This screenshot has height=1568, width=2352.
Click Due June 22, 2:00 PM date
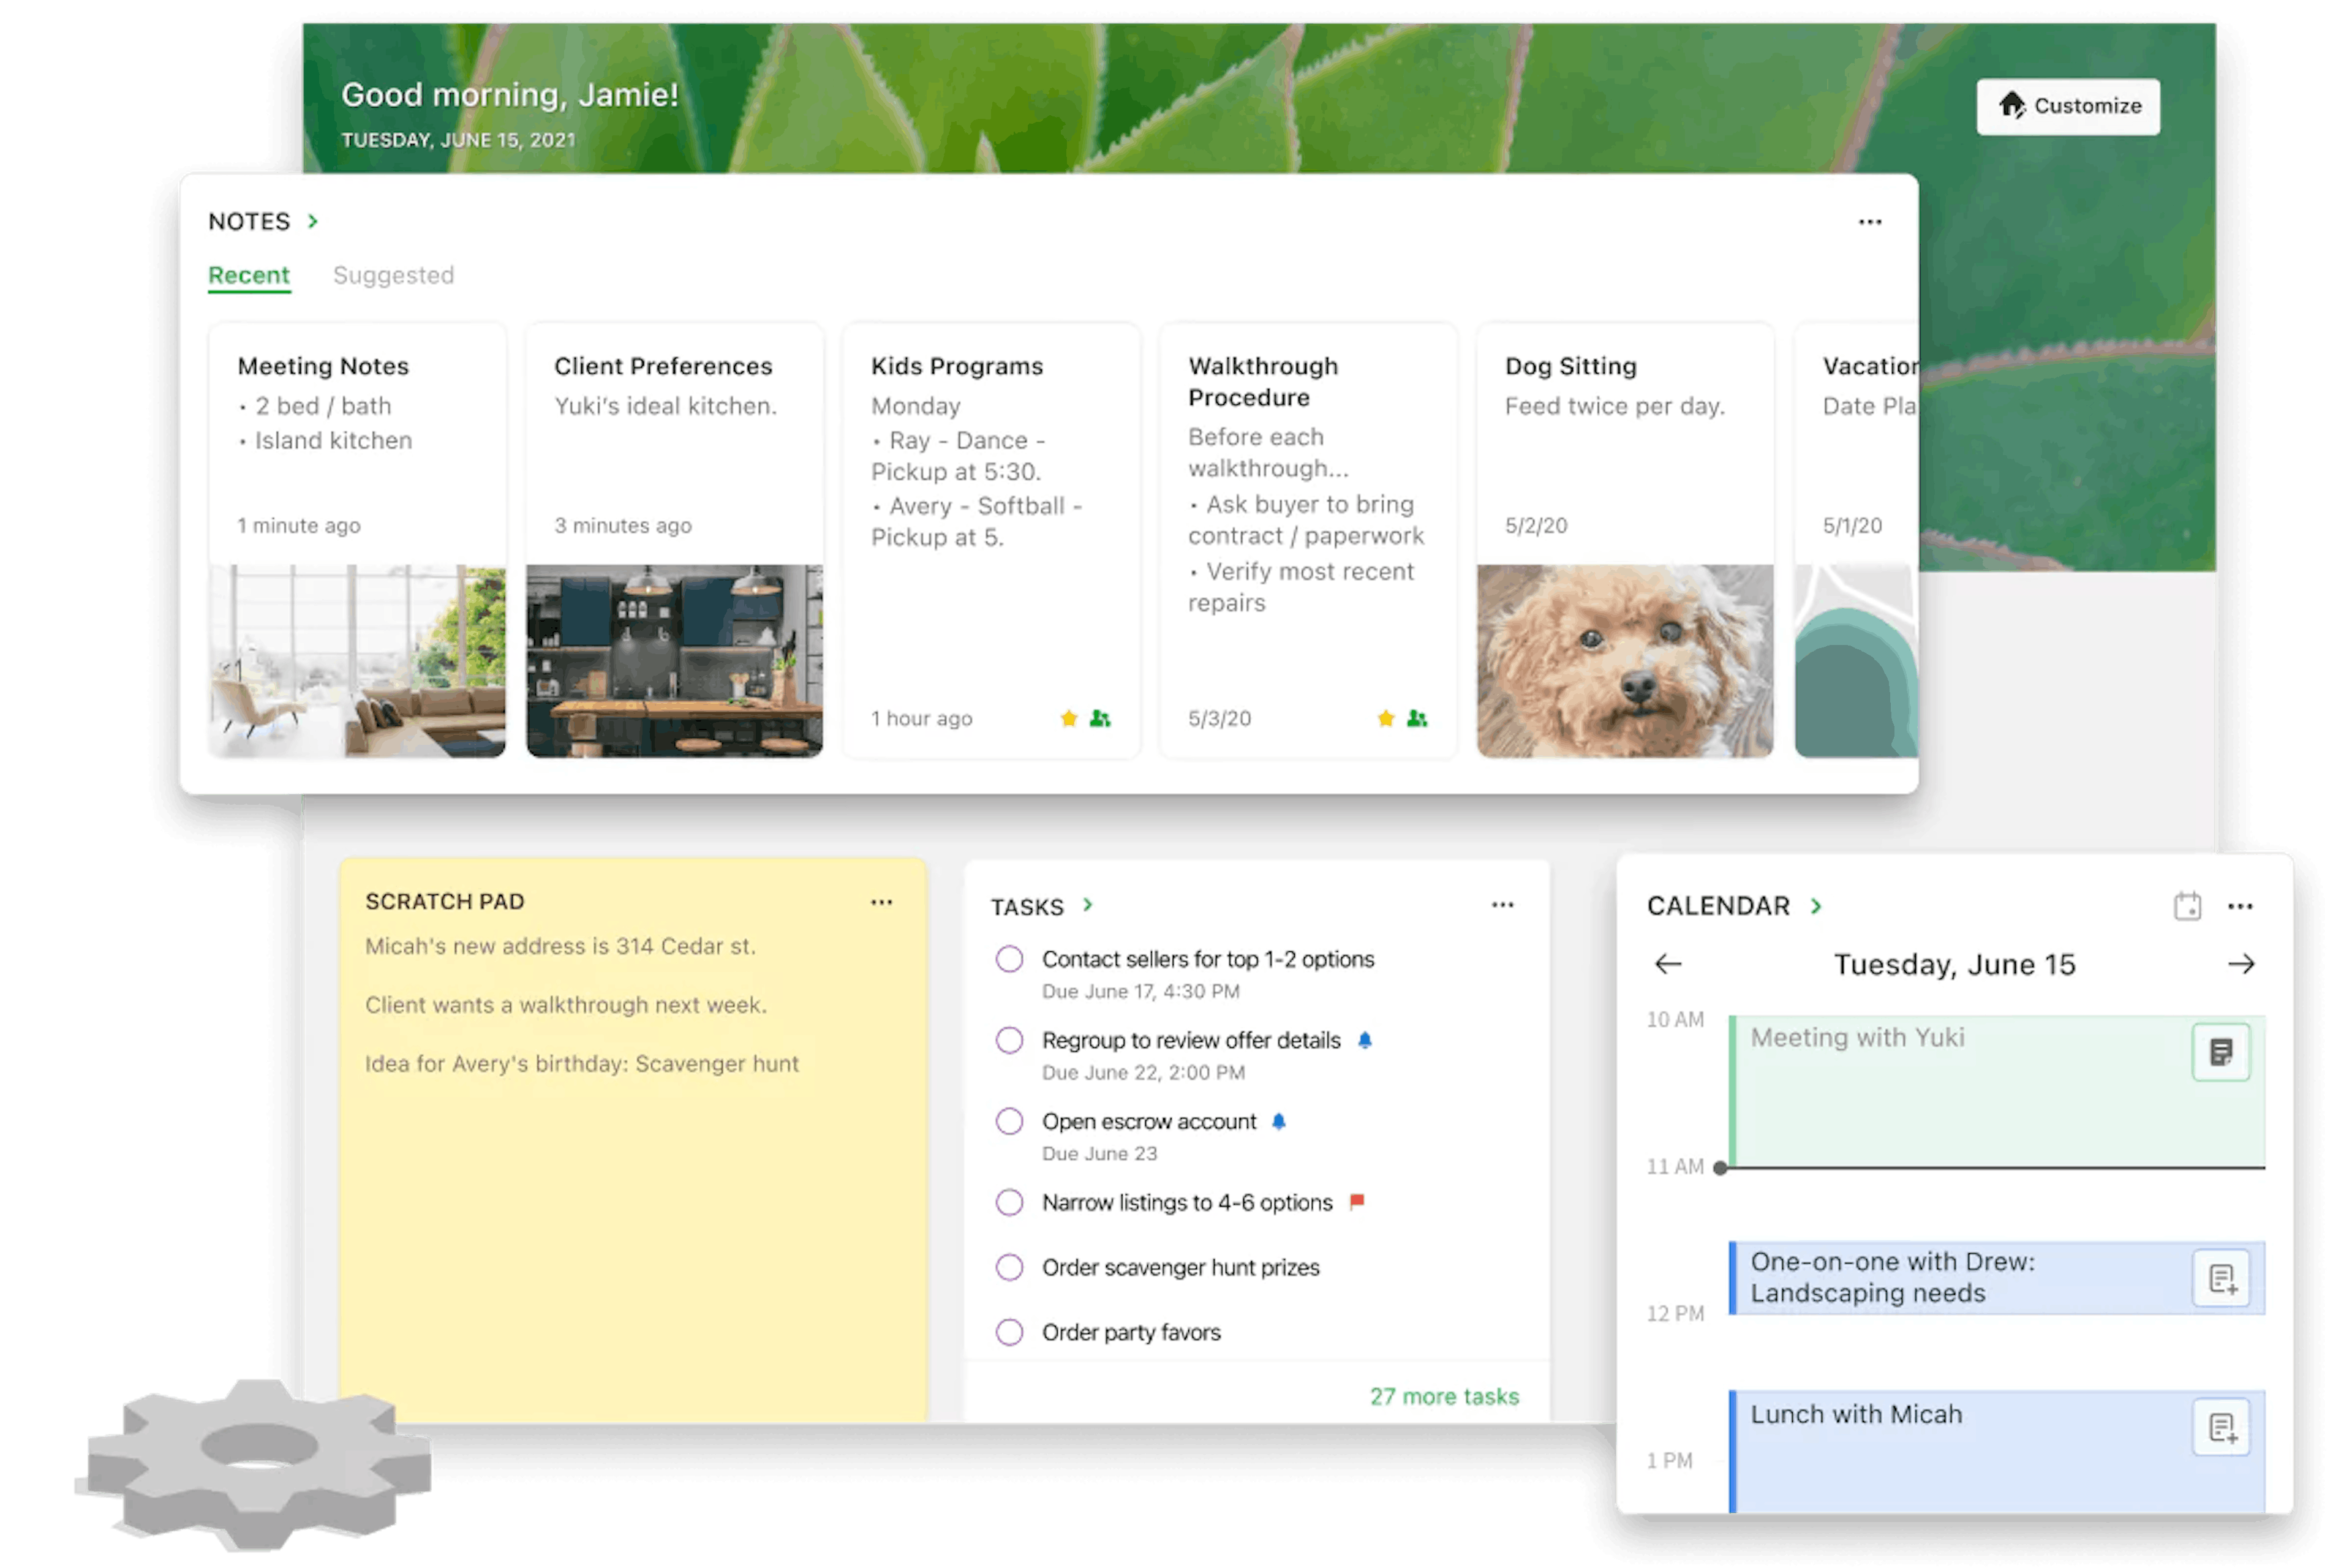(1143, 1072)
